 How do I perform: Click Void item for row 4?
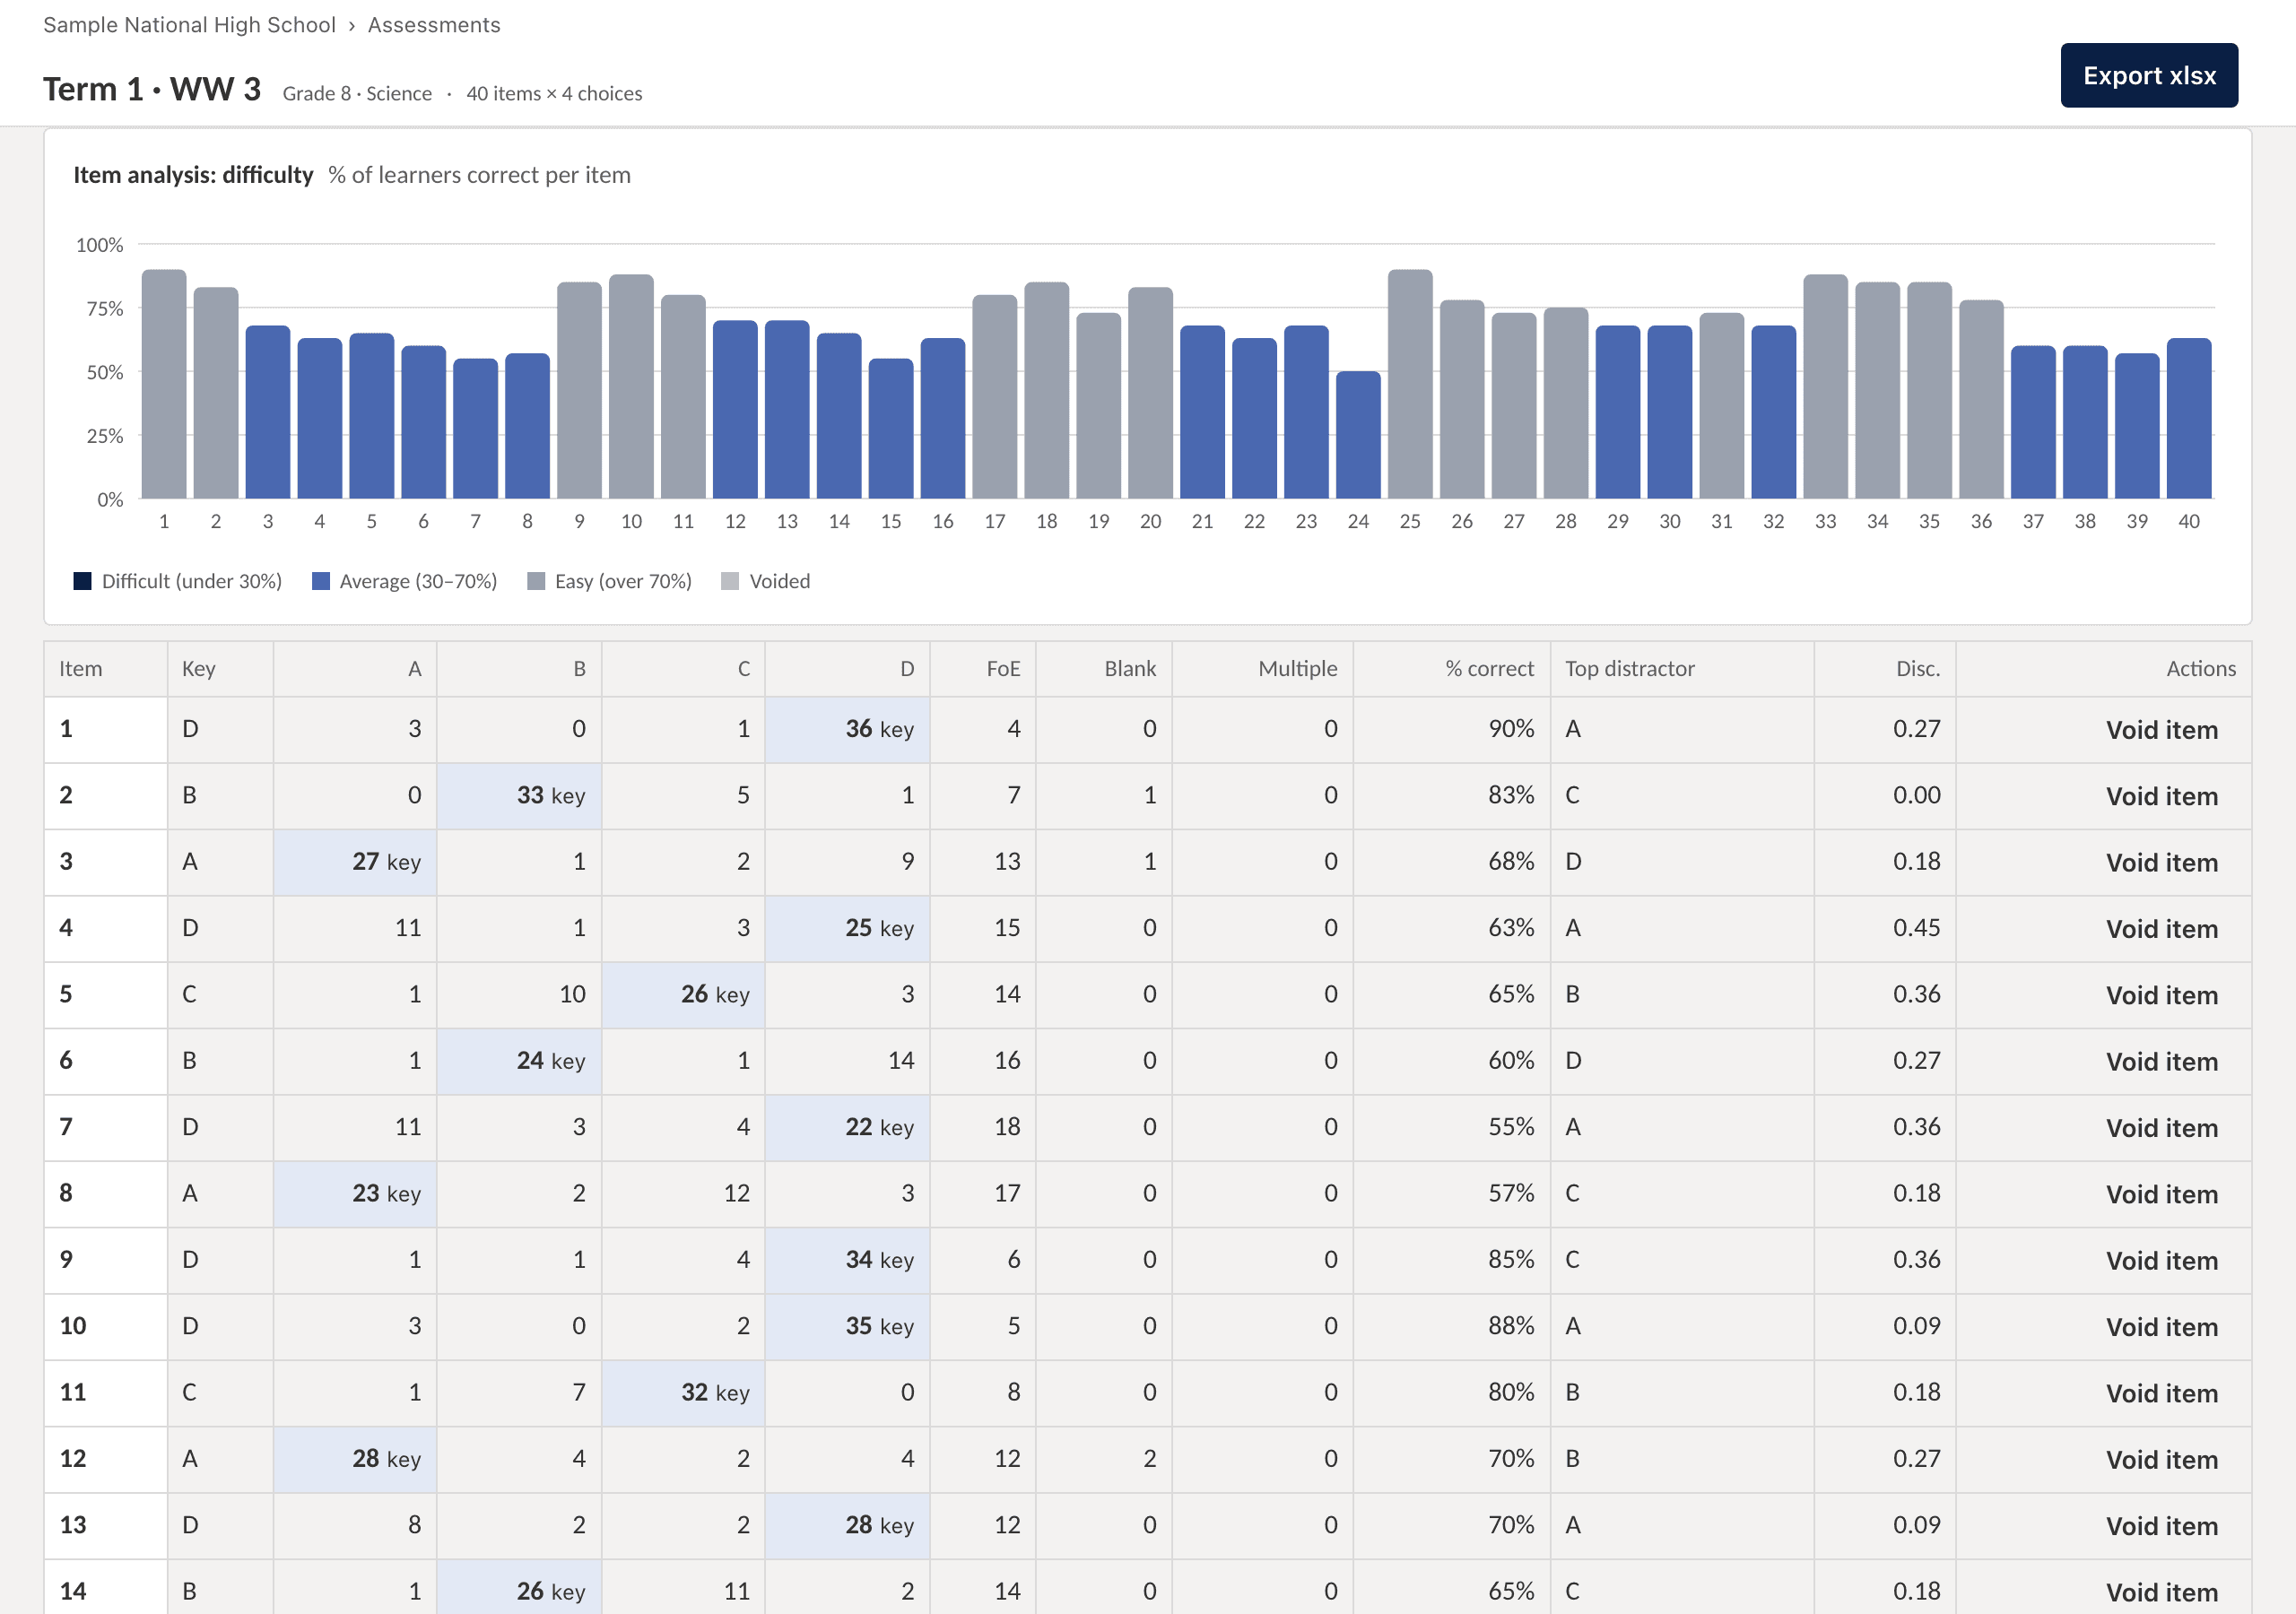(x=2161, y=929)
